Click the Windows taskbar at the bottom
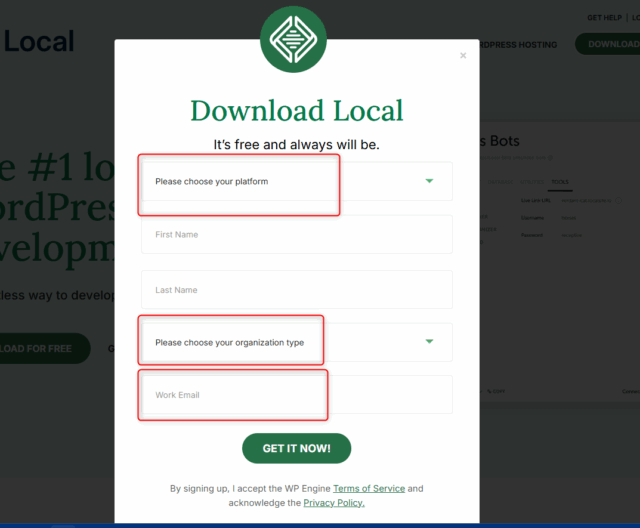Screen dimensions: 640x528 (x=320, y=524)
